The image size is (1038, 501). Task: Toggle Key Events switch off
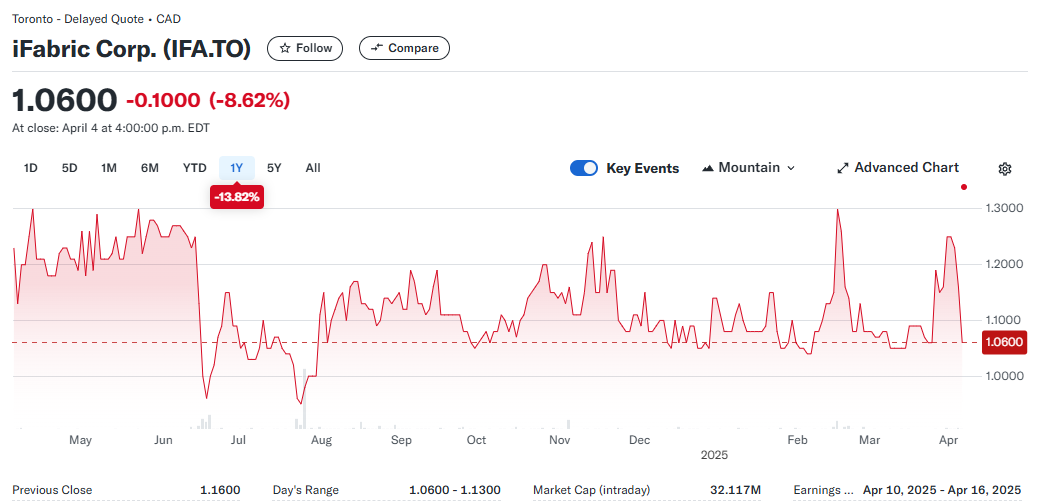click(x=584, y=168)
